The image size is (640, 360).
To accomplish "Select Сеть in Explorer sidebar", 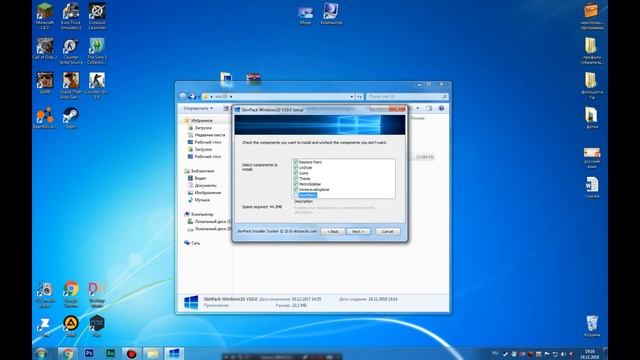I will point(196,243).
